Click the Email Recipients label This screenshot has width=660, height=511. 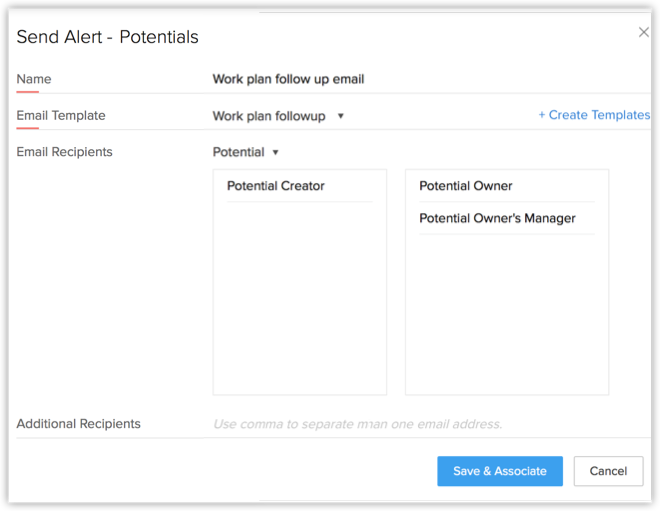64,152
